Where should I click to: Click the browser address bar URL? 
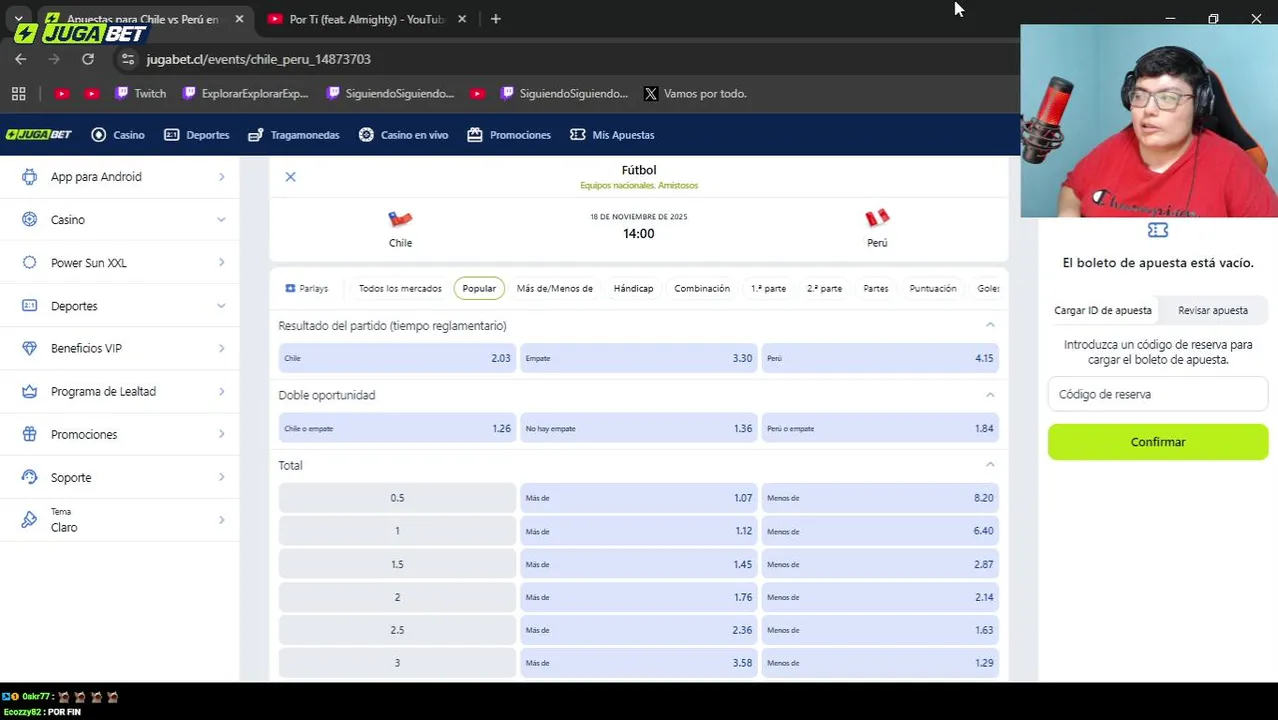click(258, 59)
